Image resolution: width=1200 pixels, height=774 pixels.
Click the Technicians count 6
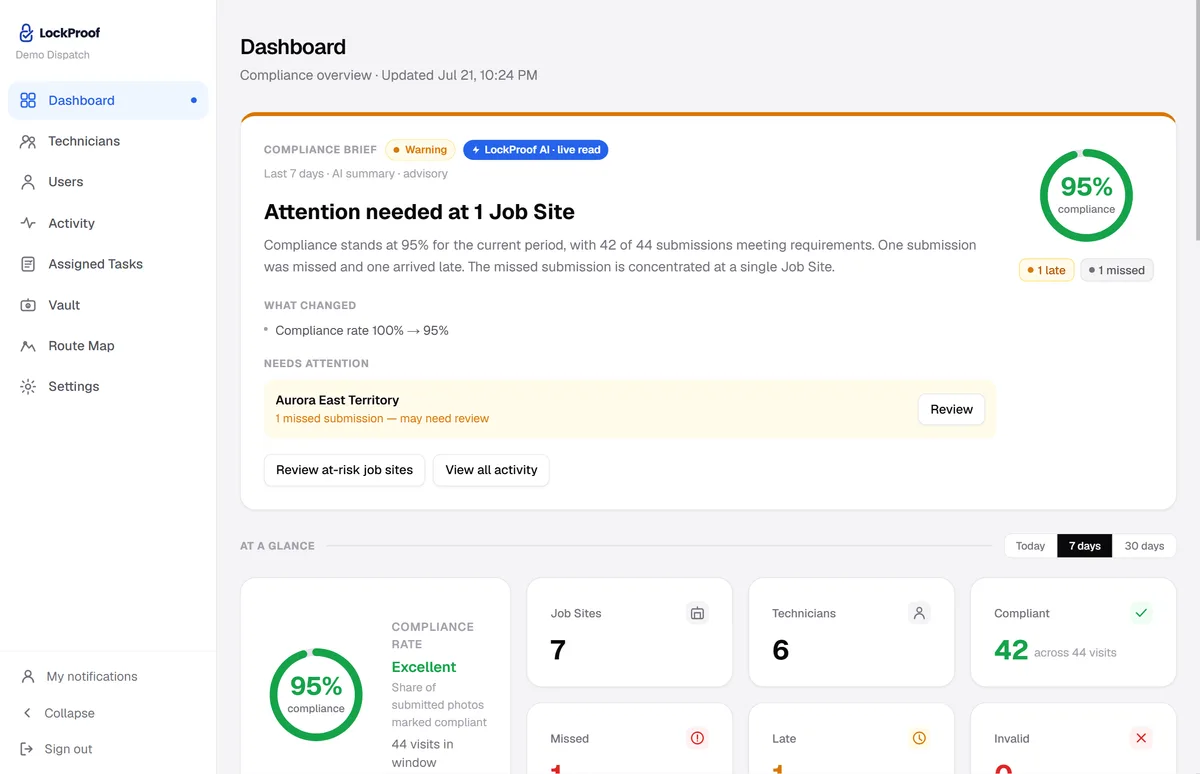click(780, 650)
